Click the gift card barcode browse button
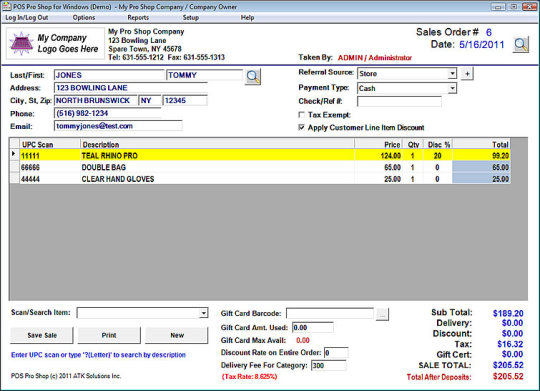 [x=382, y=314]
